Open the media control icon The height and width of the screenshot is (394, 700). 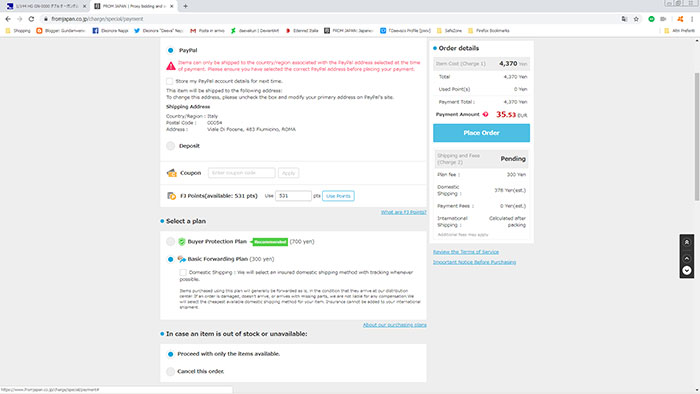(x=663, y=19)
